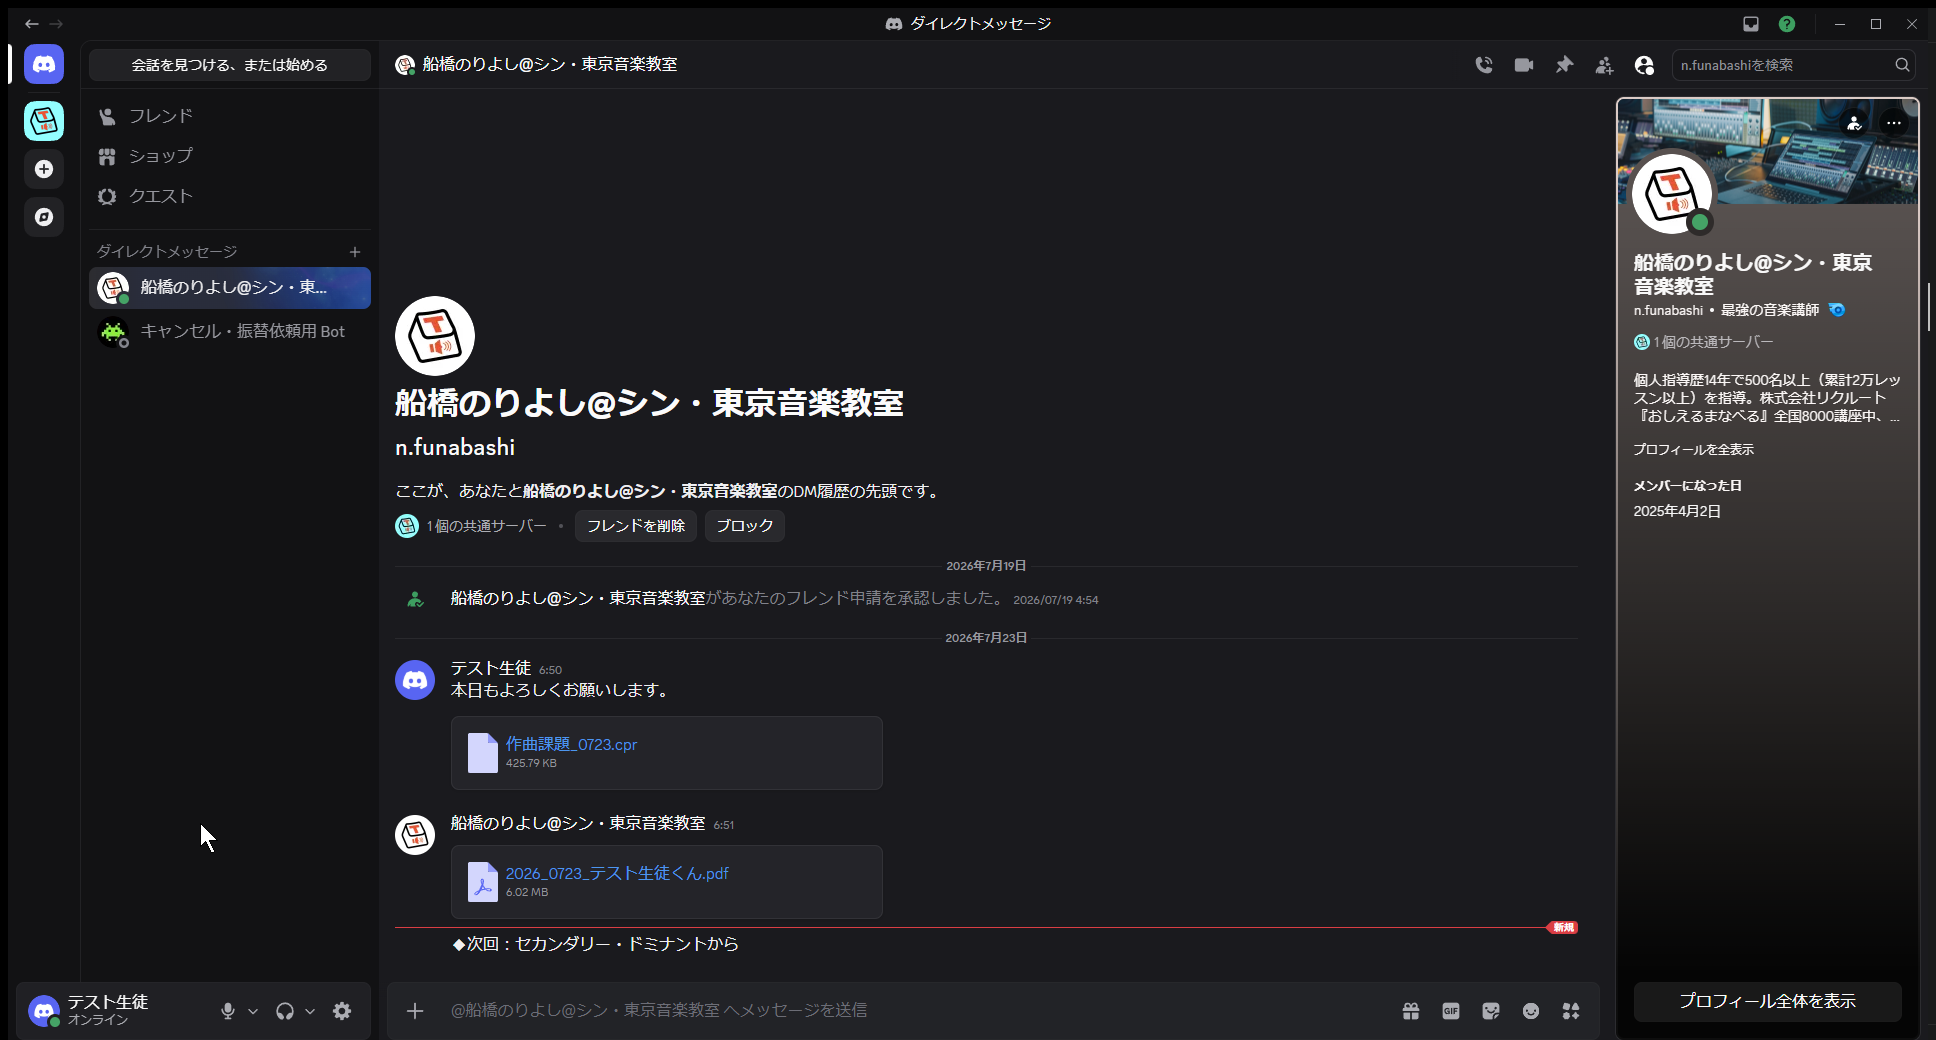Click the profile badge icon beside 最強の音楽講師
The width and height of the screenshot is (1936, 1040).
[1837, 310]
